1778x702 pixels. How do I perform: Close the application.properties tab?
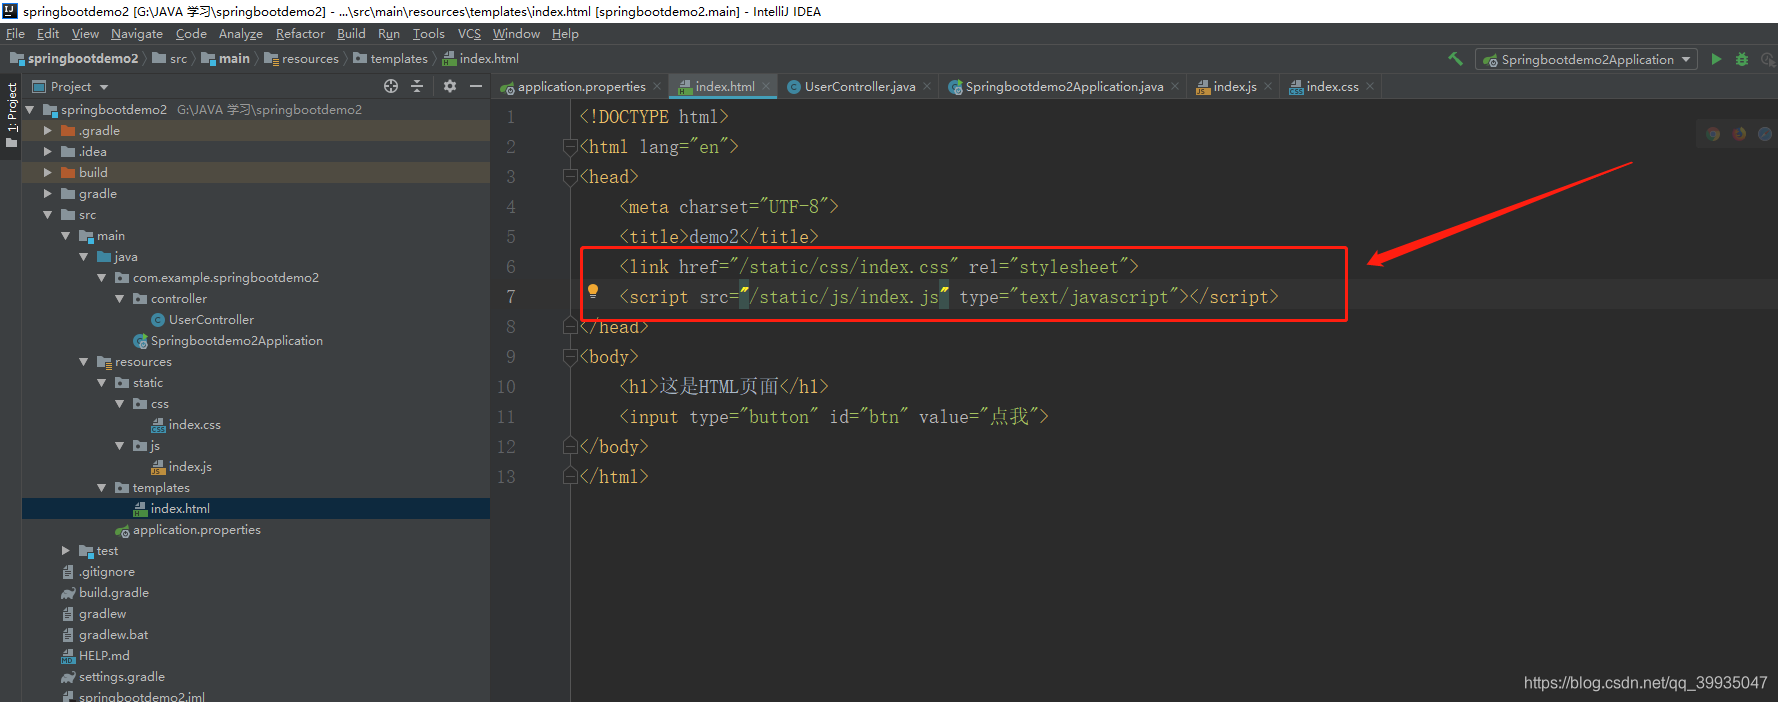point(657,87)
